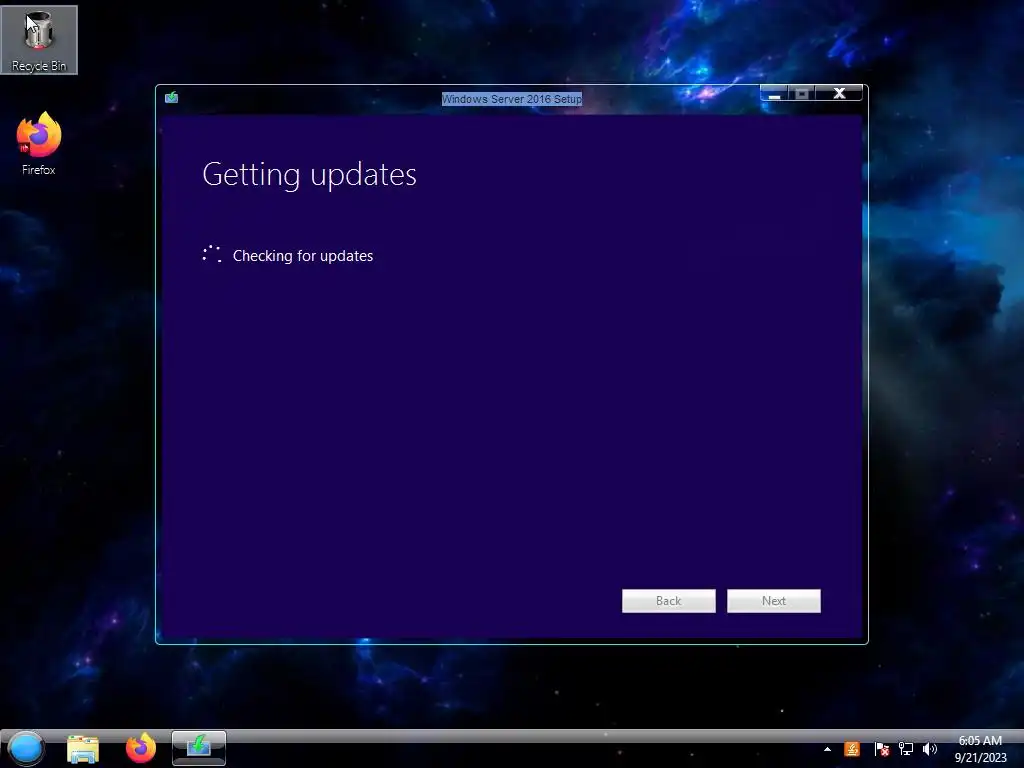This screenshot has height=768, width=1024.
Task: Show hidden system tray icons
Action: 827,749
